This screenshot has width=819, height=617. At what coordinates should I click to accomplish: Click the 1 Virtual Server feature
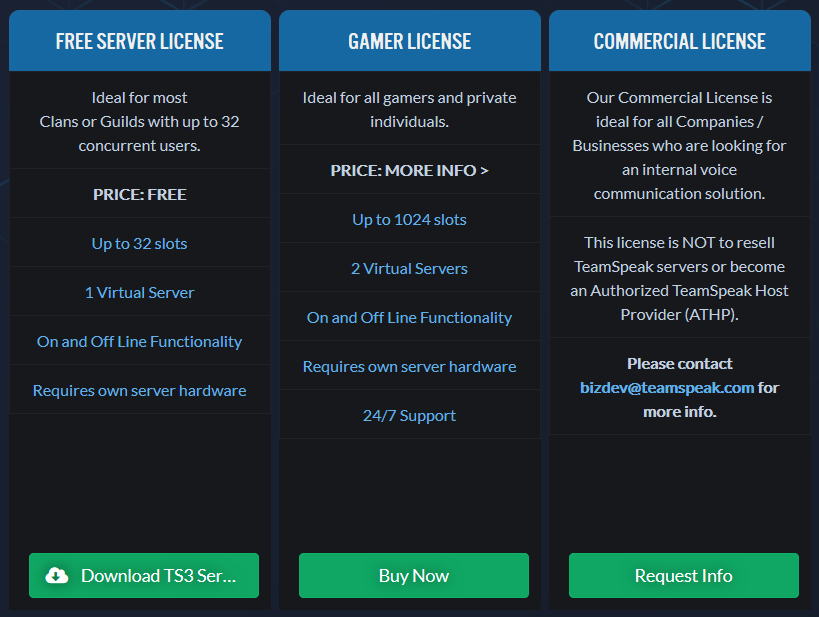point(140,292)
